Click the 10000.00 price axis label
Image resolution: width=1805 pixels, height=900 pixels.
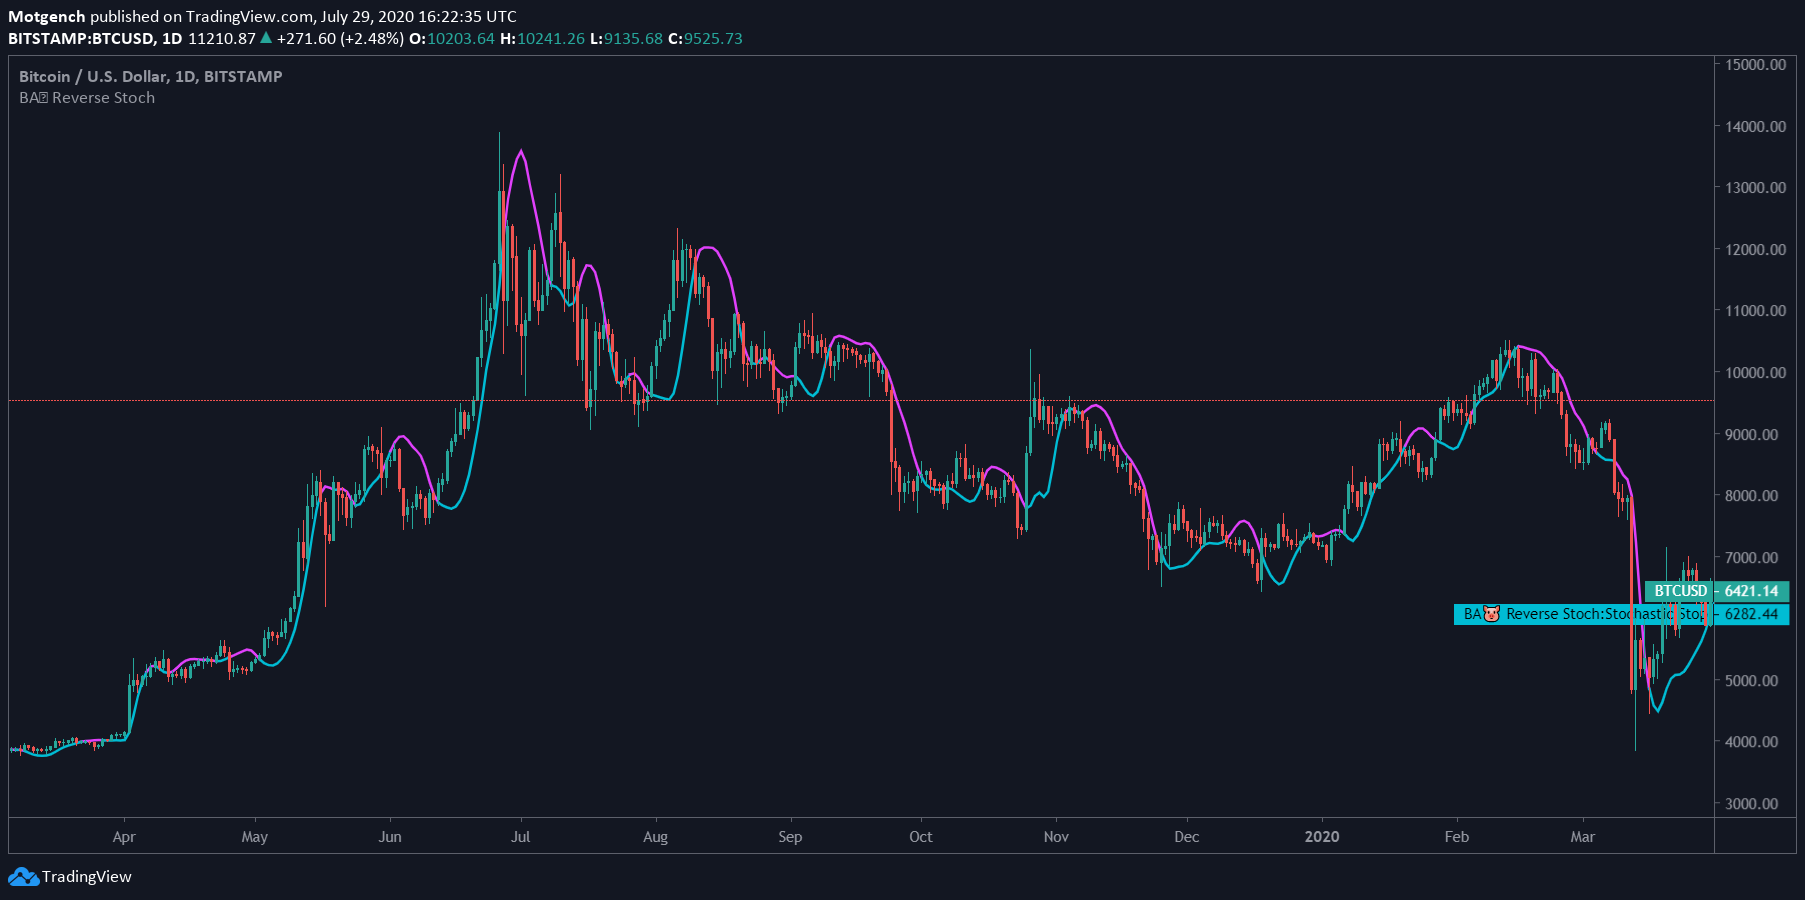1755,373
